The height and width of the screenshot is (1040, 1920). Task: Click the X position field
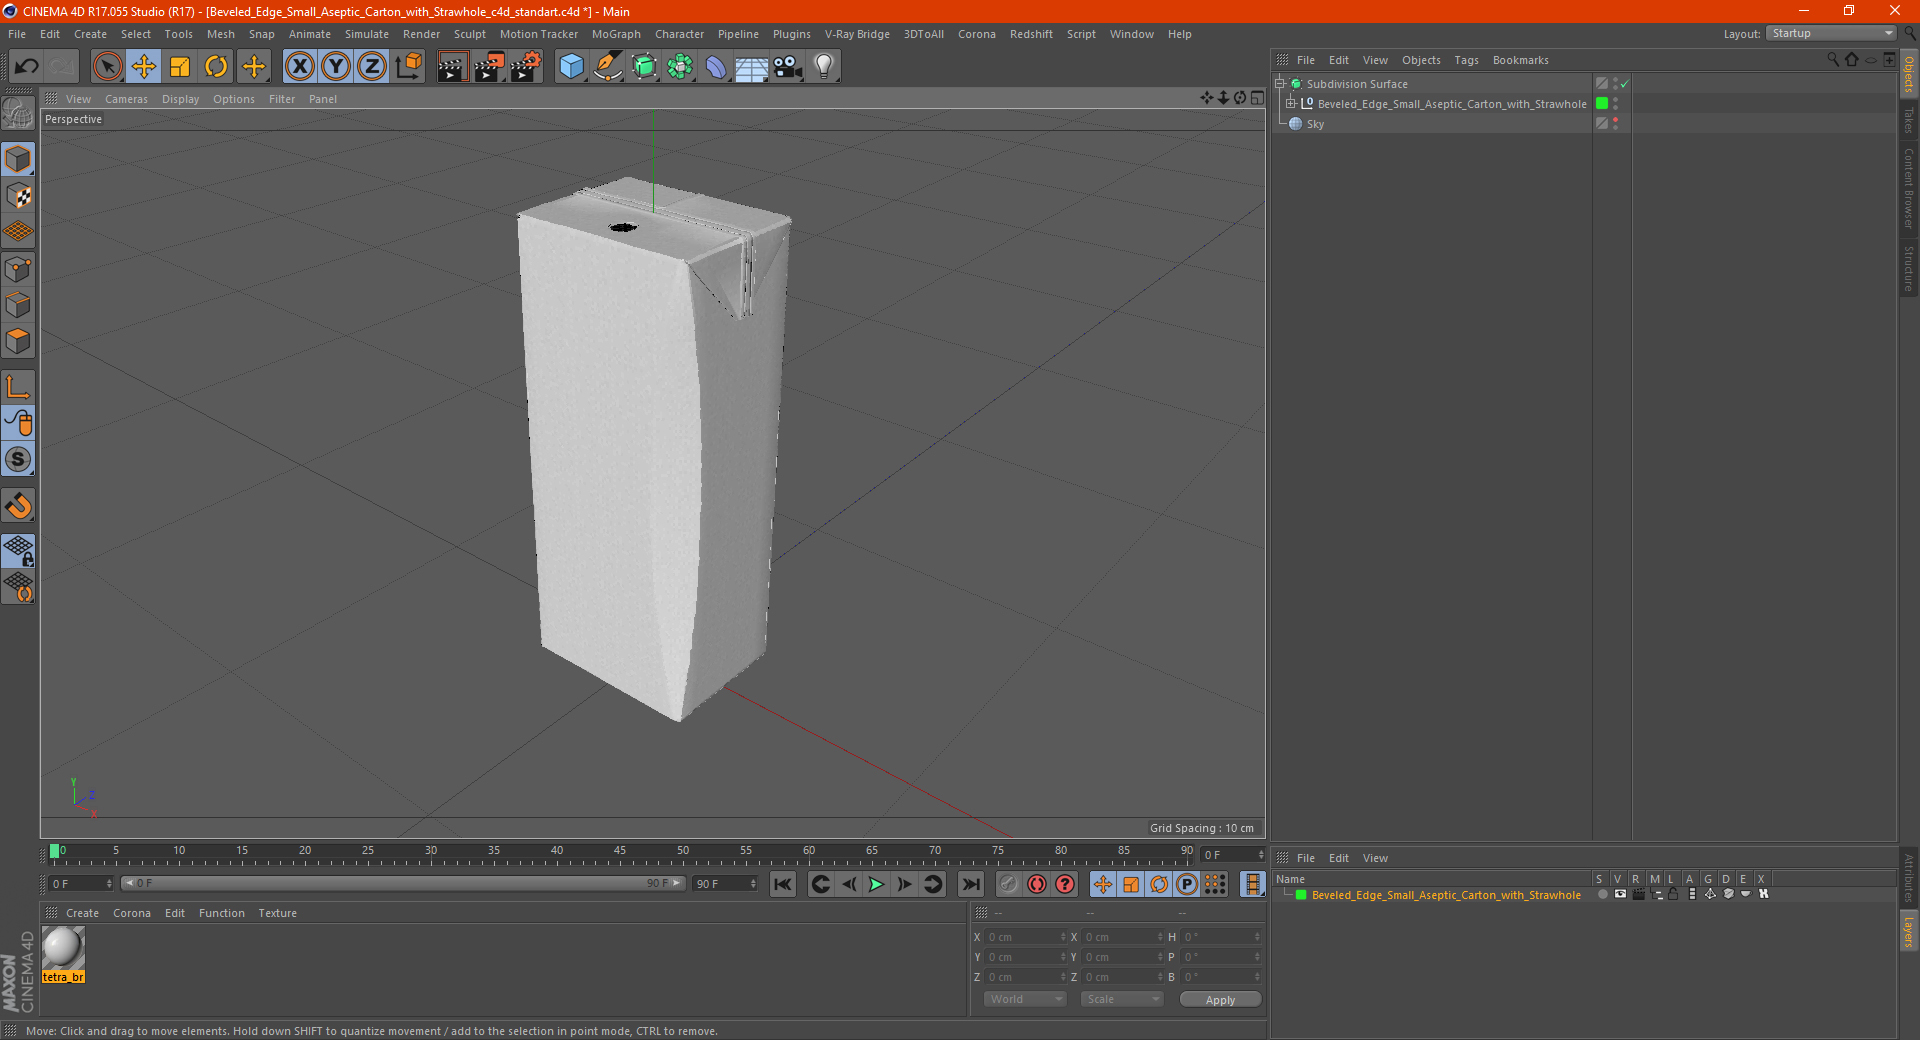pos(1025,937)
